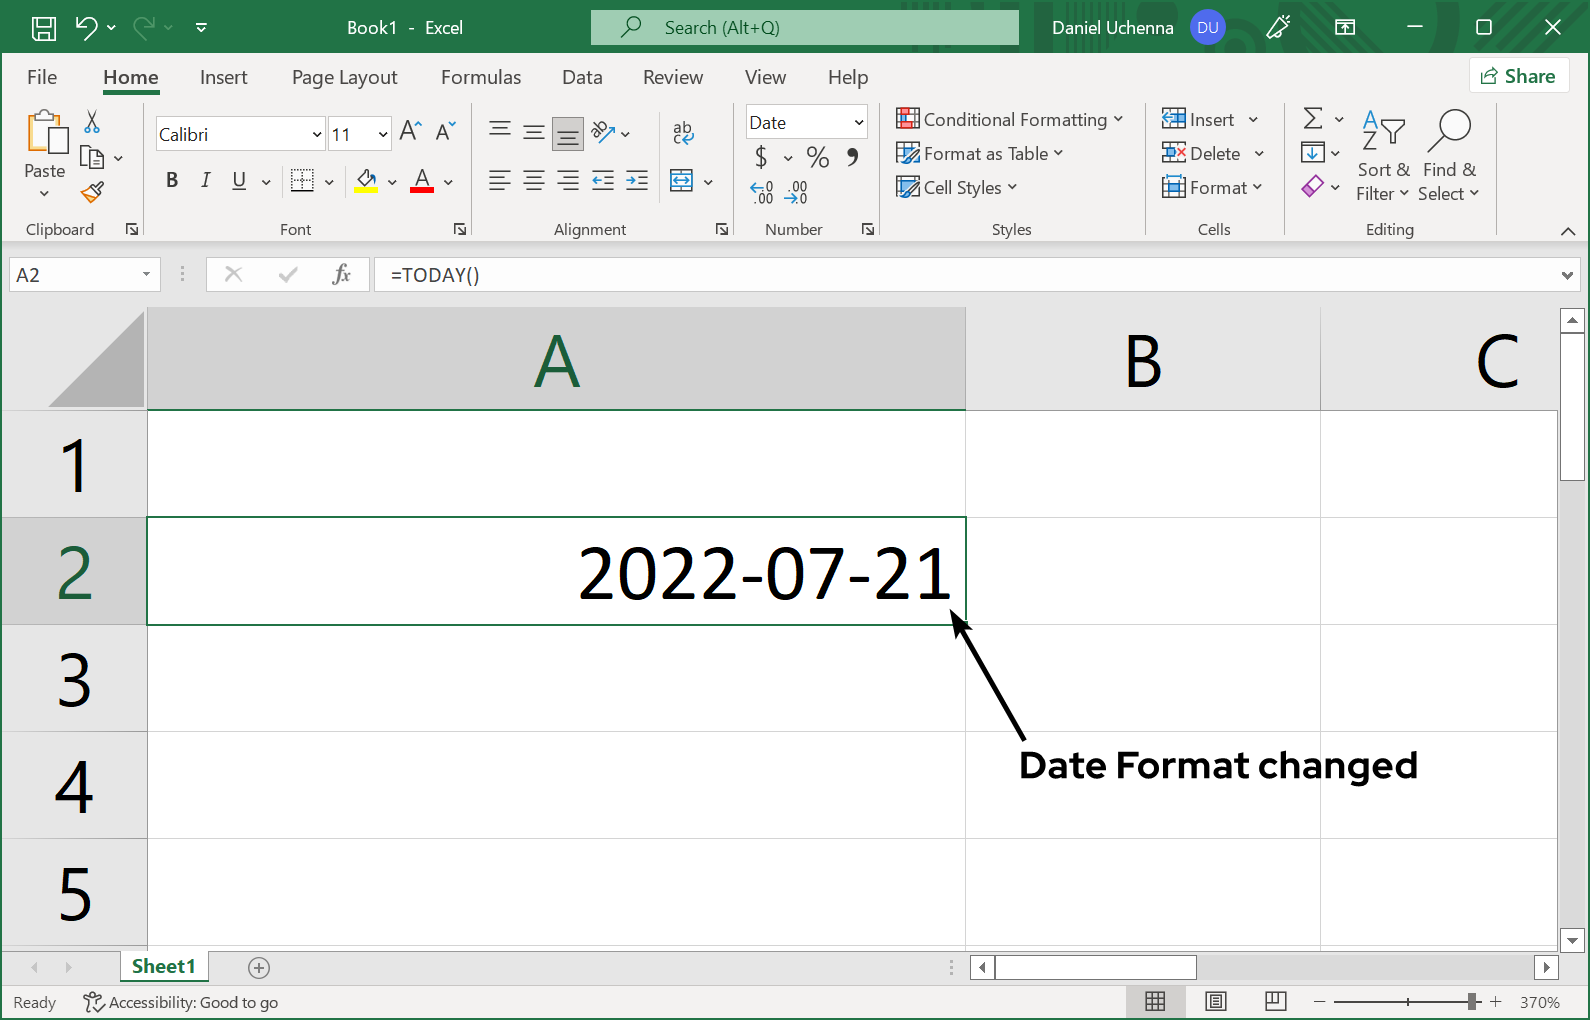The image size is (1590, 1020).
Task: Click the Merge & Center icon
Action: pyautogui.click(x=682, y=181)
